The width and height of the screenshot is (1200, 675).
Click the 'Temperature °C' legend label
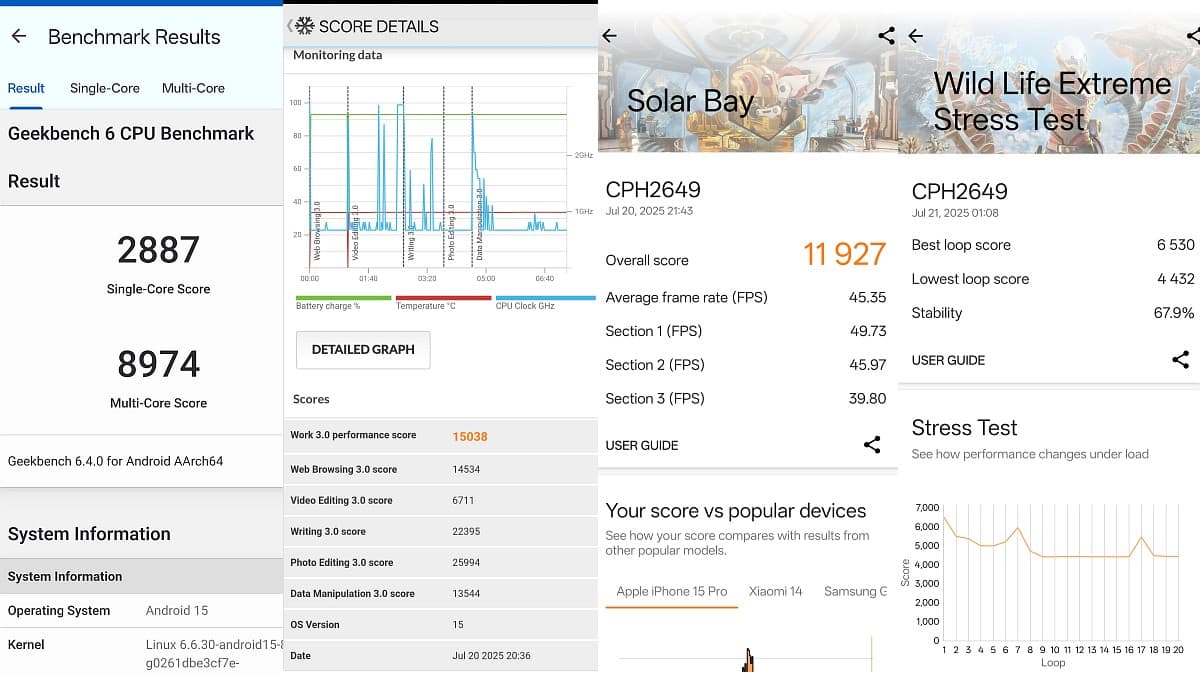pos(426,306)
